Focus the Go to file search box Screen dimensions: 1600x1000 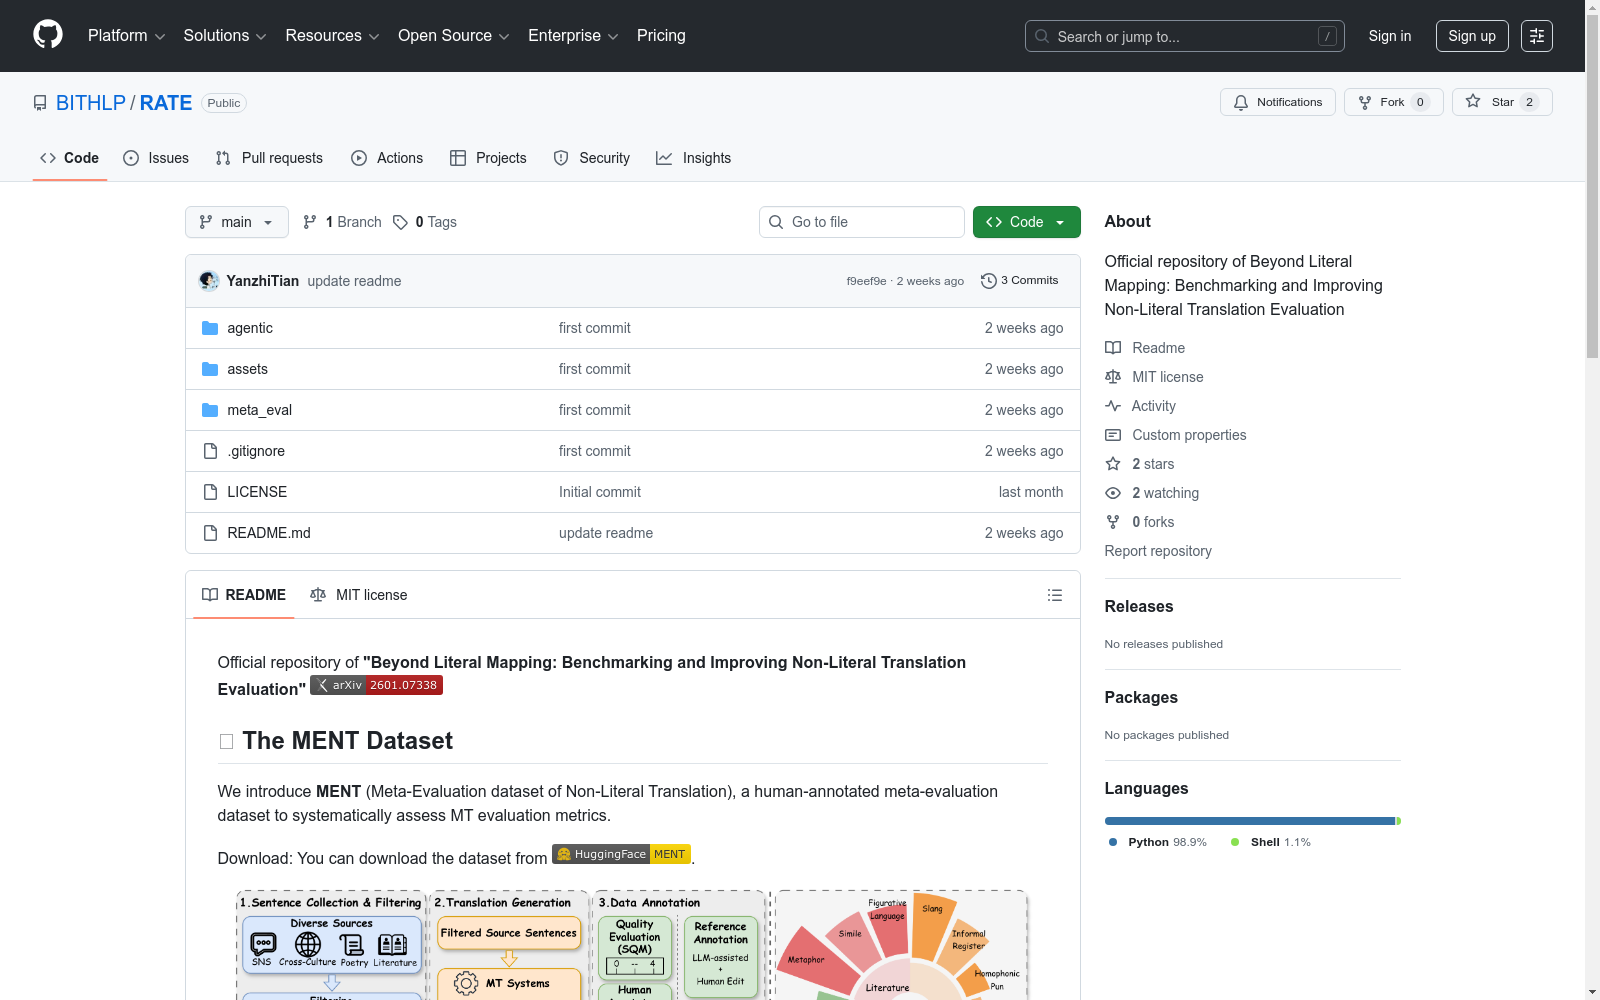[x=862, y=222]
